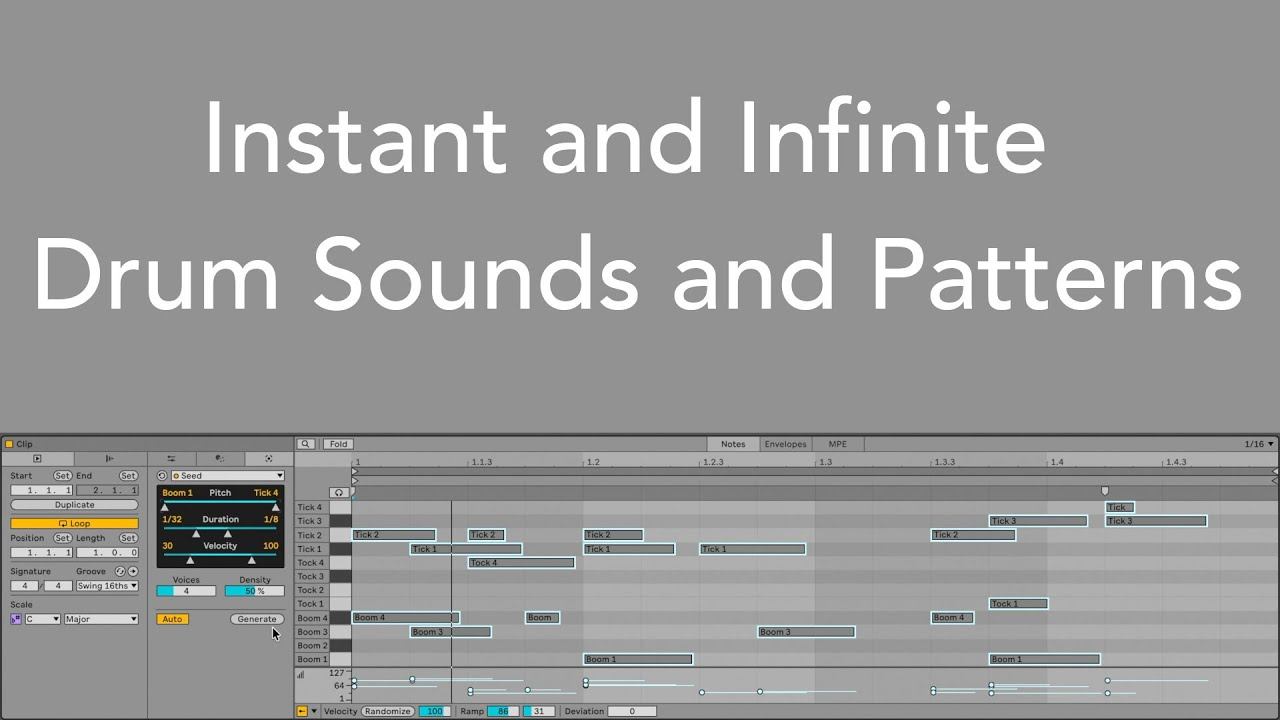1280x720 pixels.
Task: Select the Tock 4 drum pad row label
Action: pyautogui.click(x=311, y=563)
